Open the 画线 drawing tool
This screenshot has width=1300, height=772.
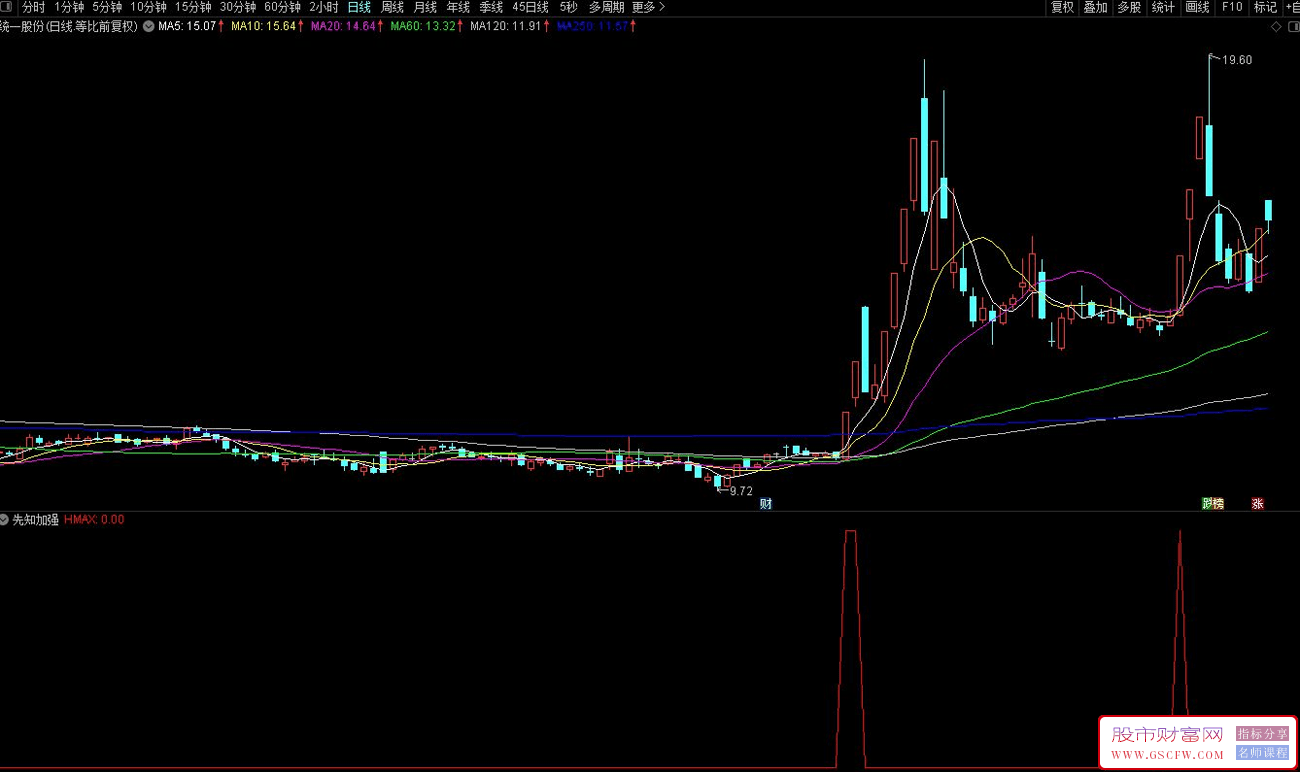1197,7
